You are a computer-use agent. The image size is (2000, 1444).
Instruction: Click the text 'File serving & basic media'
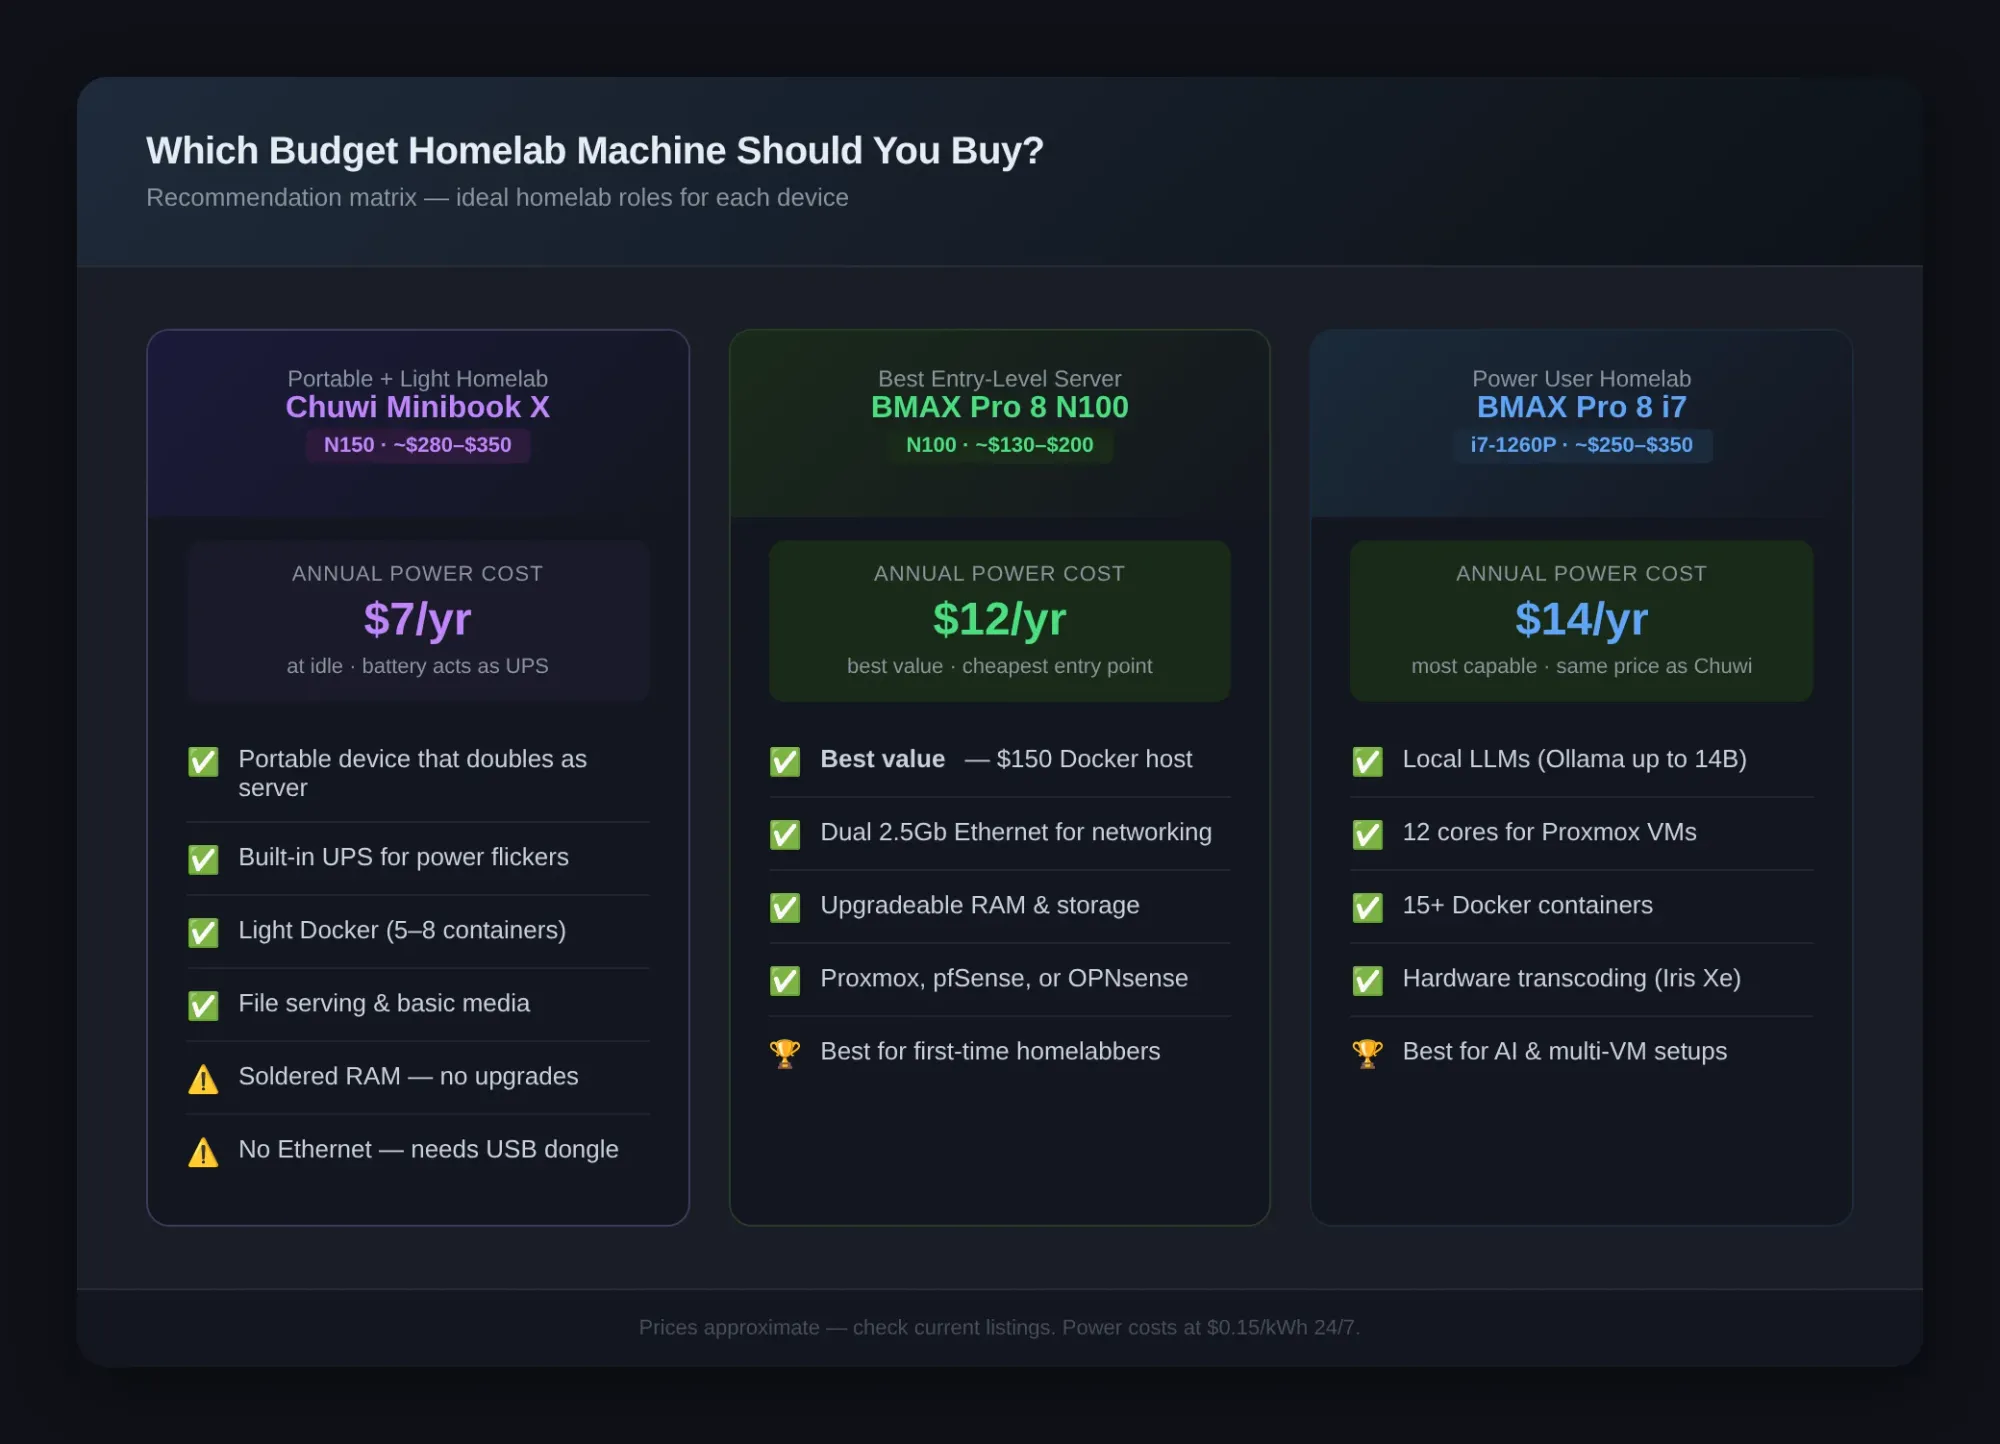[384, 1004]
